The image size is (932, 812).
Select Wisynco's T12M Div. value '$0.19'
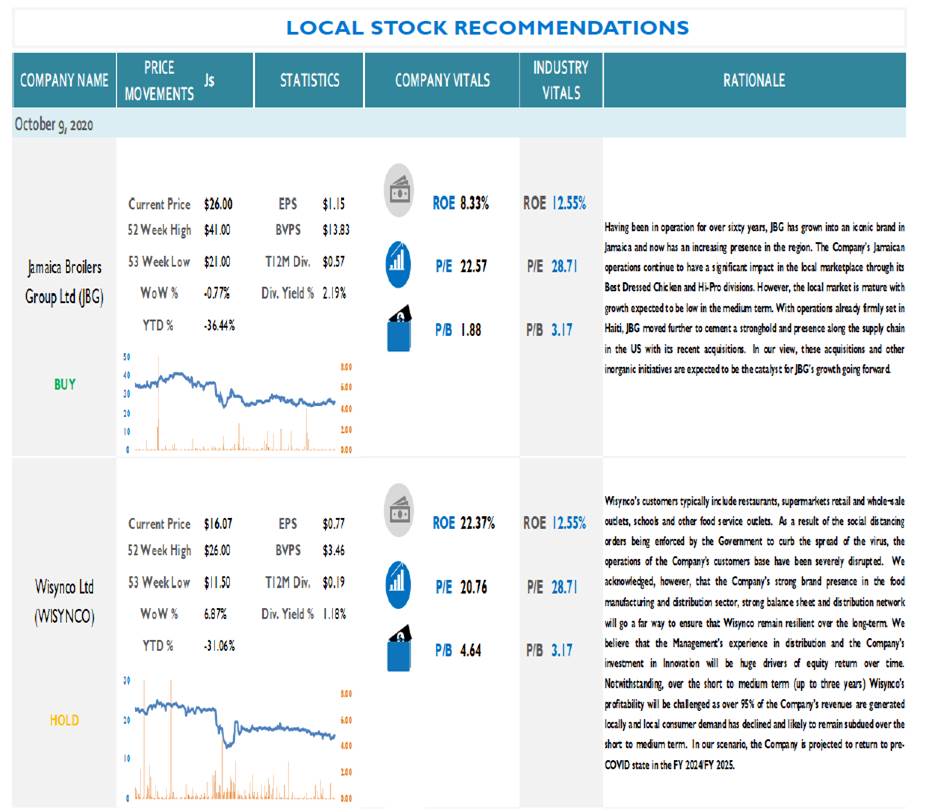tap(333, 582)
